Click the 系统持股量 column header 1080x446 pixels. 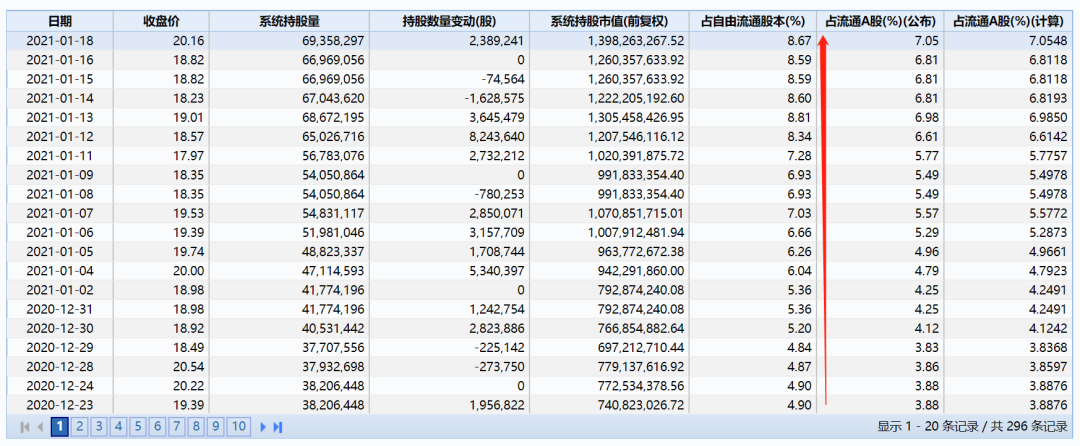(x=289, y=21)
